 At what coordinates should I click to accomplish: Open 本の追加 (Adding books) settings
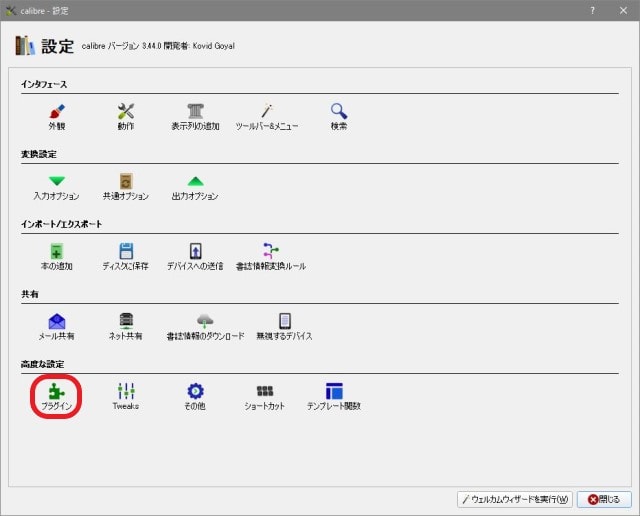[x=57, y=257]
